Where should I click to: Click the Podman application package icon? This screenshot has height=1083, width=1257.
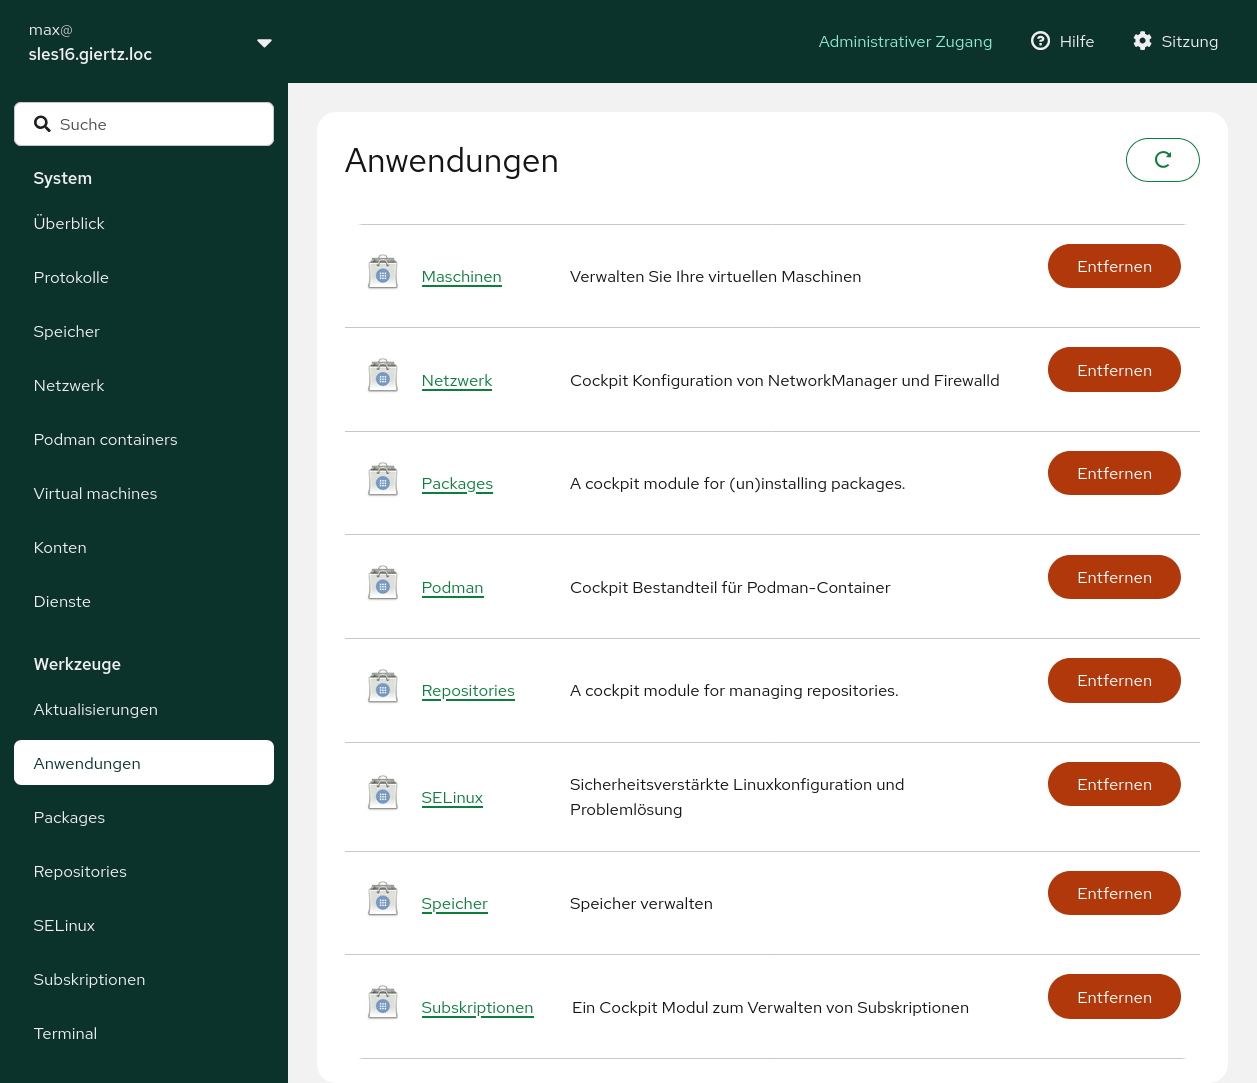pos(383,584)
